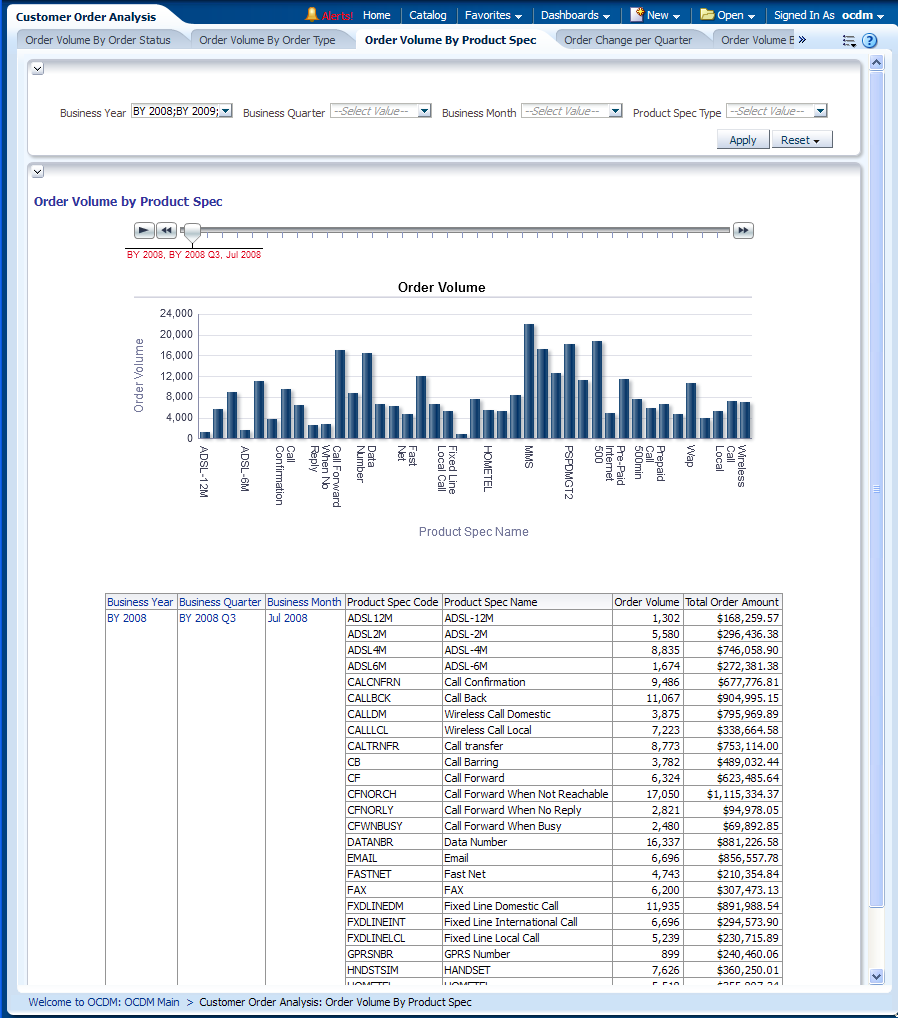Screen dimensions: 898x1018
Task: Expand the Product Spec Type dropdown
Action: (820, 112)
